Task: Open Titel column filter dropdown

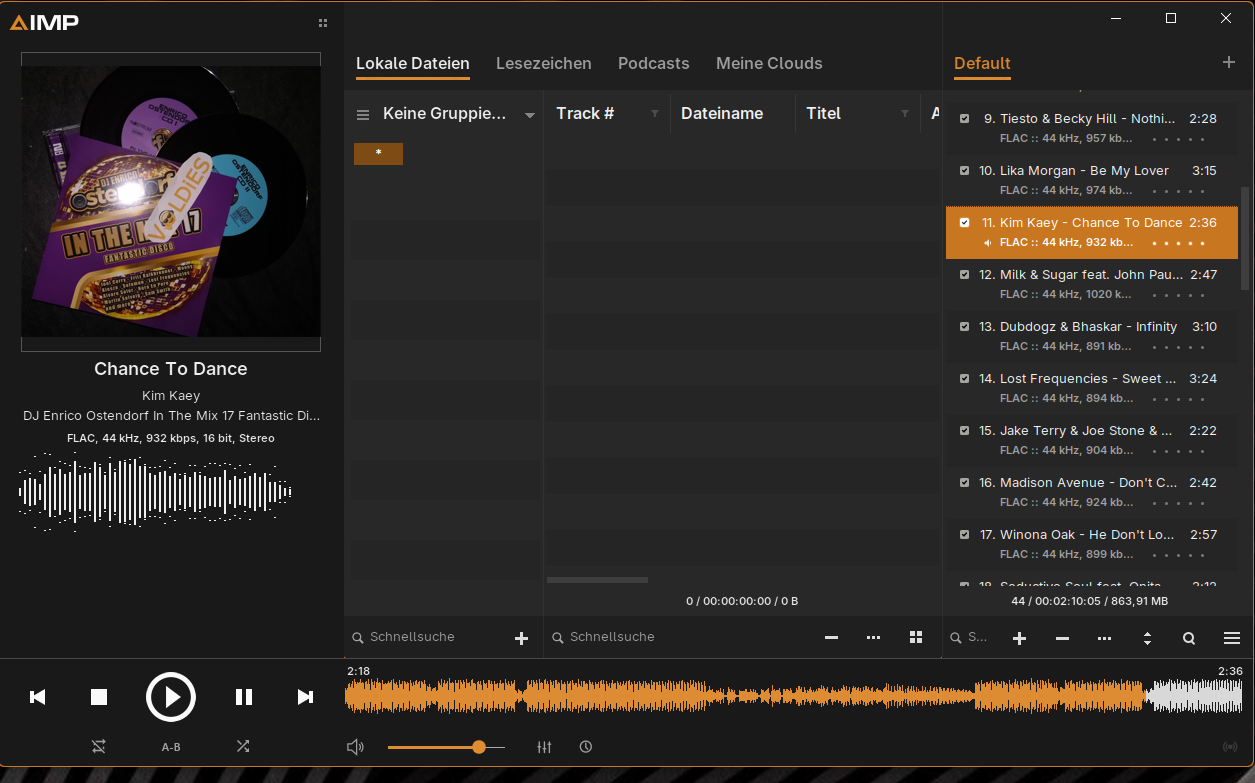Action: coord(905,114)
